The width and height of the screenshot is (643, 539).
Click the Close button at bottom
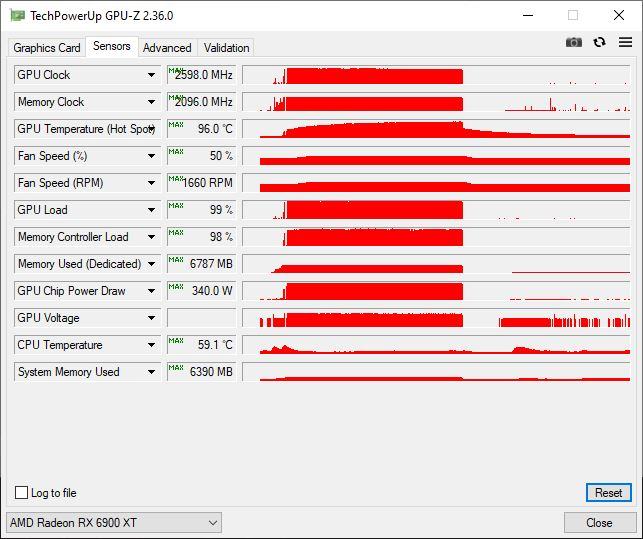599,523
